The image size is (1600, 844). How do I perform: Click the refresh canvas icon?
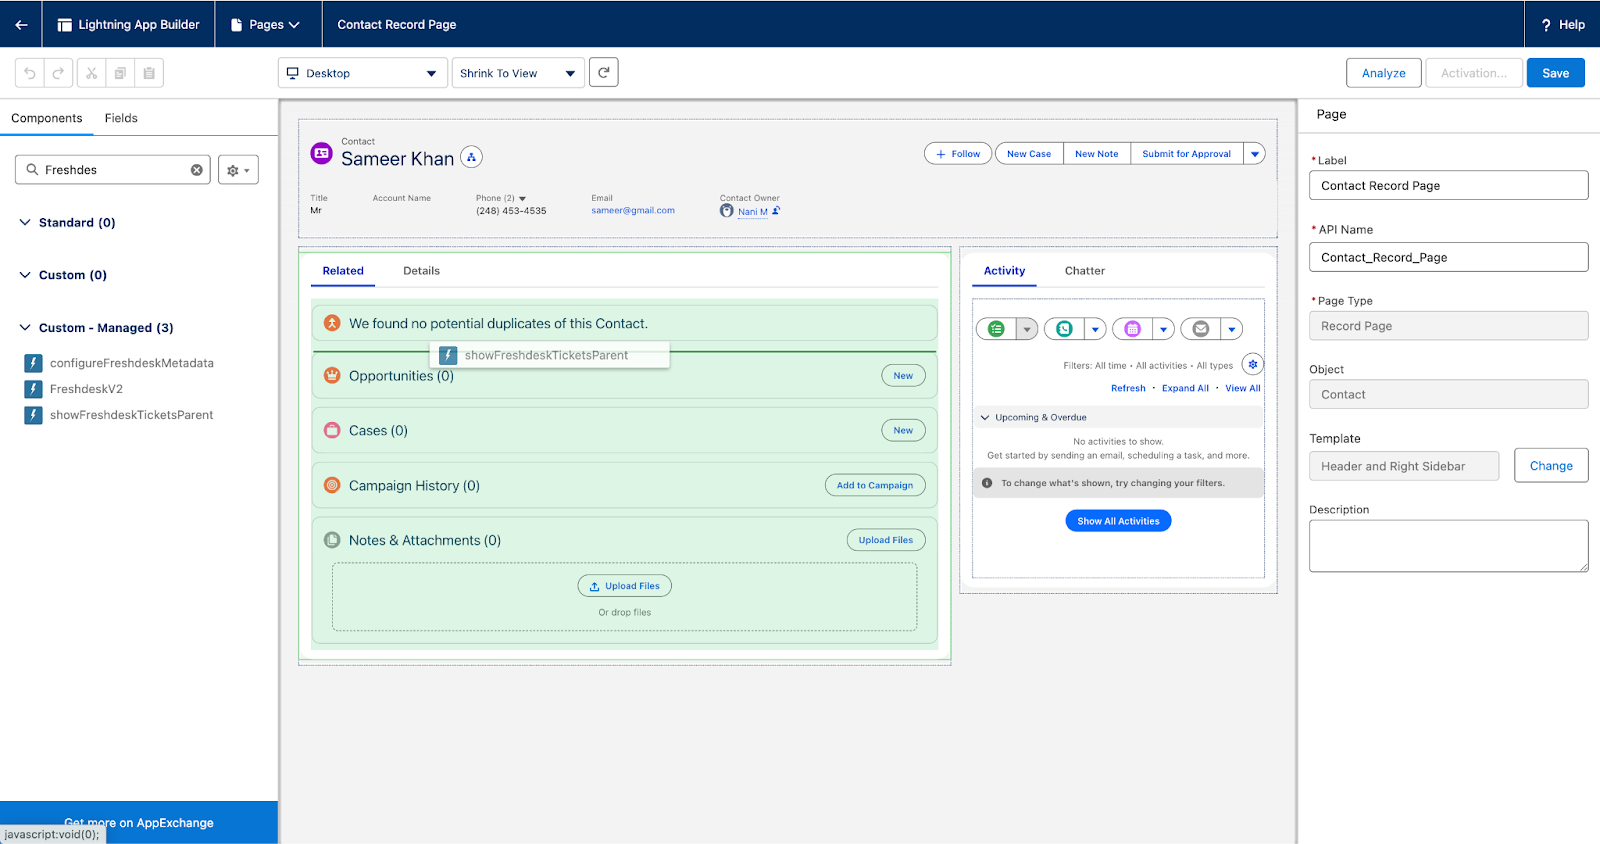pyautogui.click(x=604, y=72)
